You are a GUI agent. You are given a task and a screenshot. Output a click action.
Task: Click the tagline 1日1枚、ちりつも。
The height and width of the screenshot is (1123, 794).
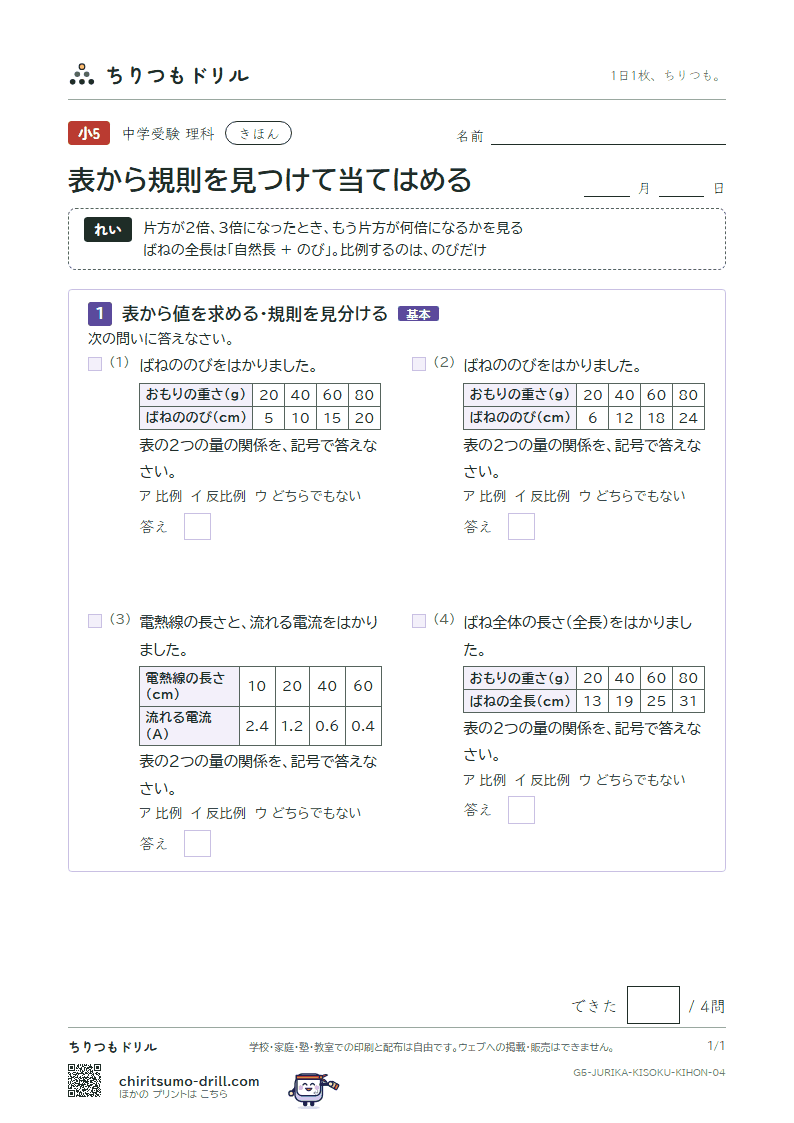[667, 75]
